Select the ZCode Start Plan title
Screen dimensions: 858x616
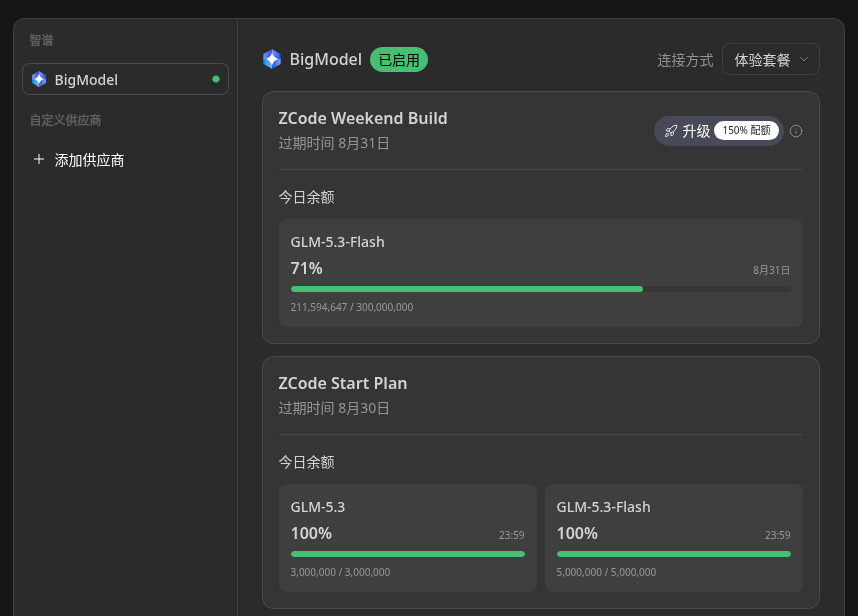(343, 383)
